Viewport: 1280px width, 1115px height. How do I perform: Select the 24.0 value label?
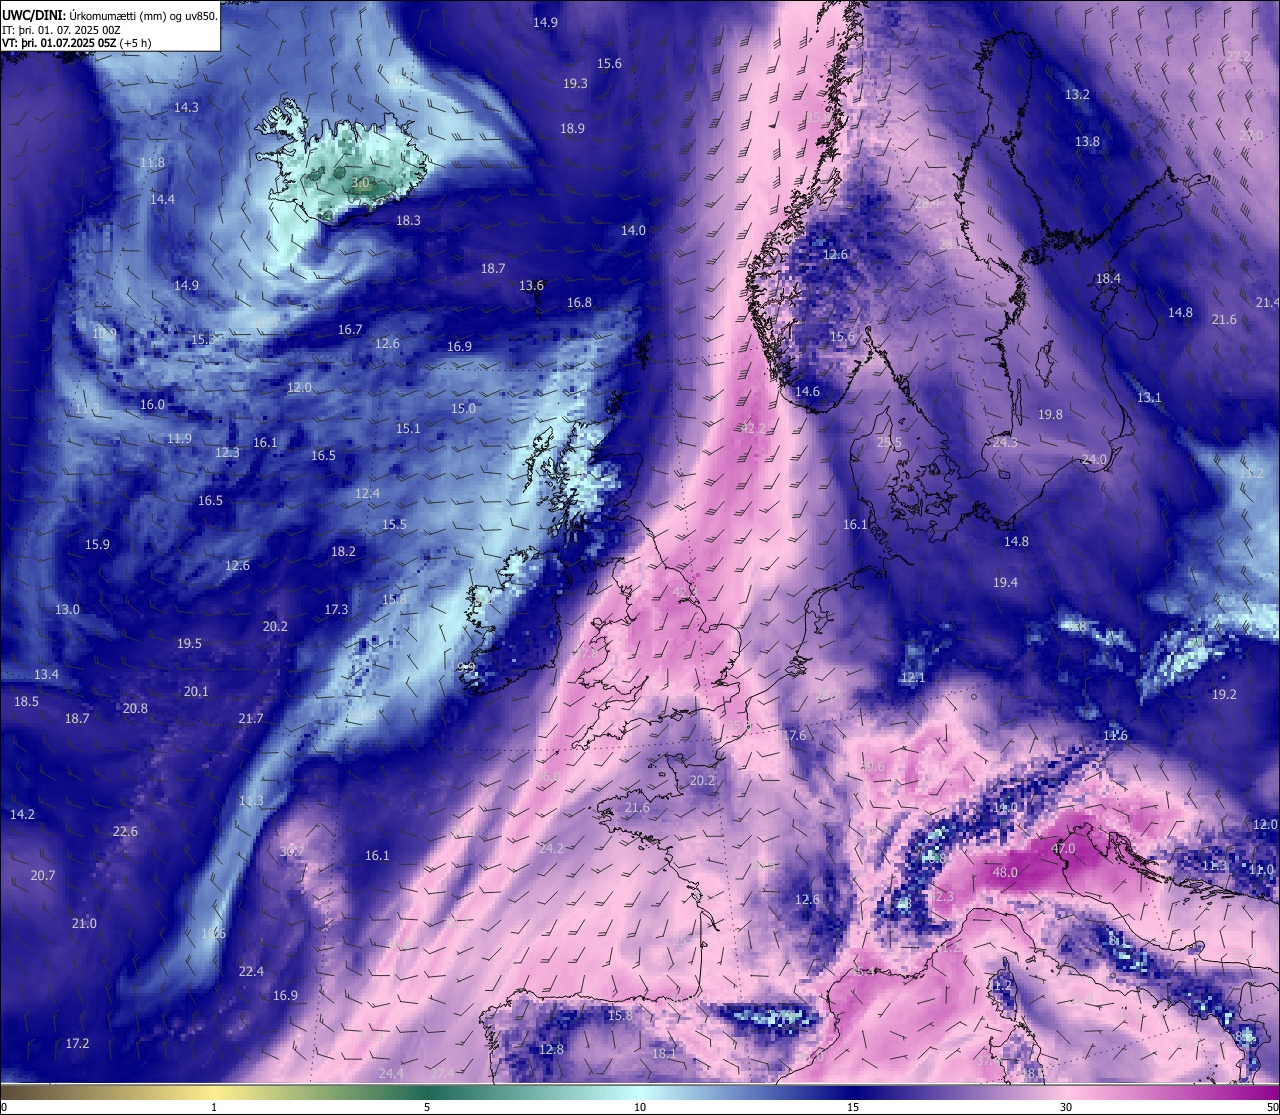click(x=1095, y=459)
